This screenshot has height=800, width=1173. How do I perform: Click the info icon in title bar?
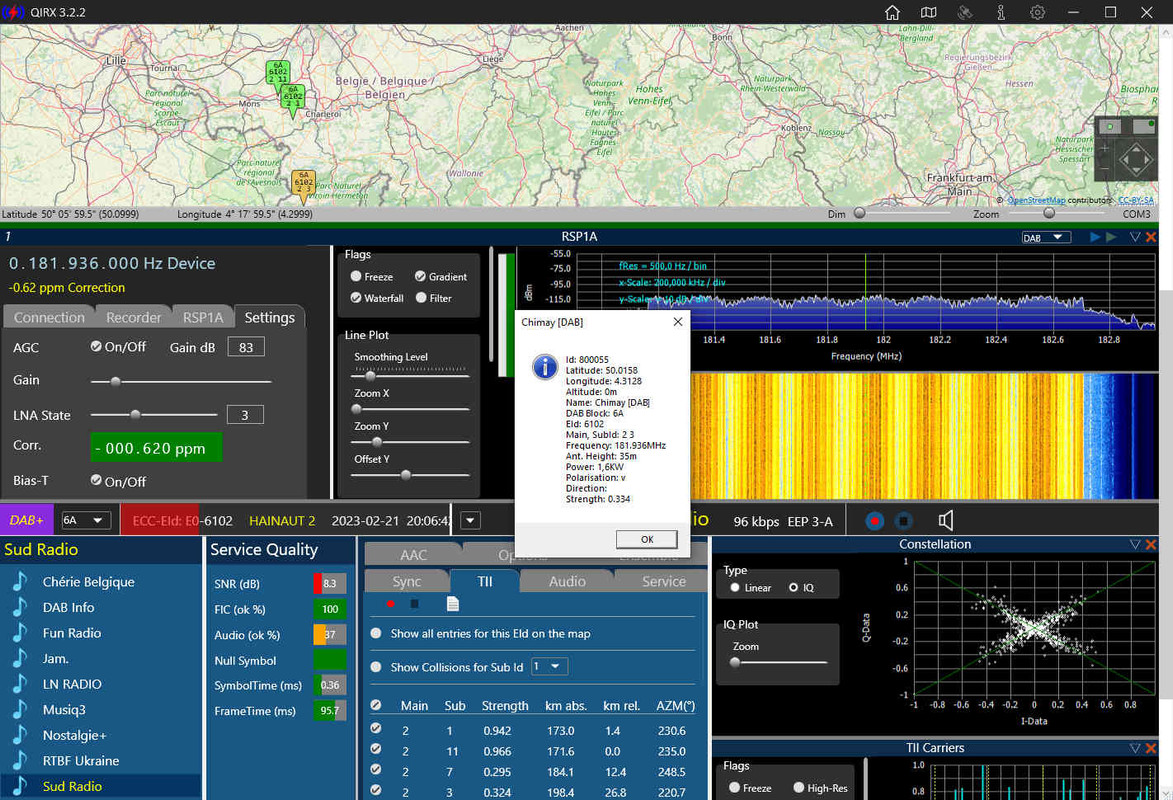[1001, 13]
